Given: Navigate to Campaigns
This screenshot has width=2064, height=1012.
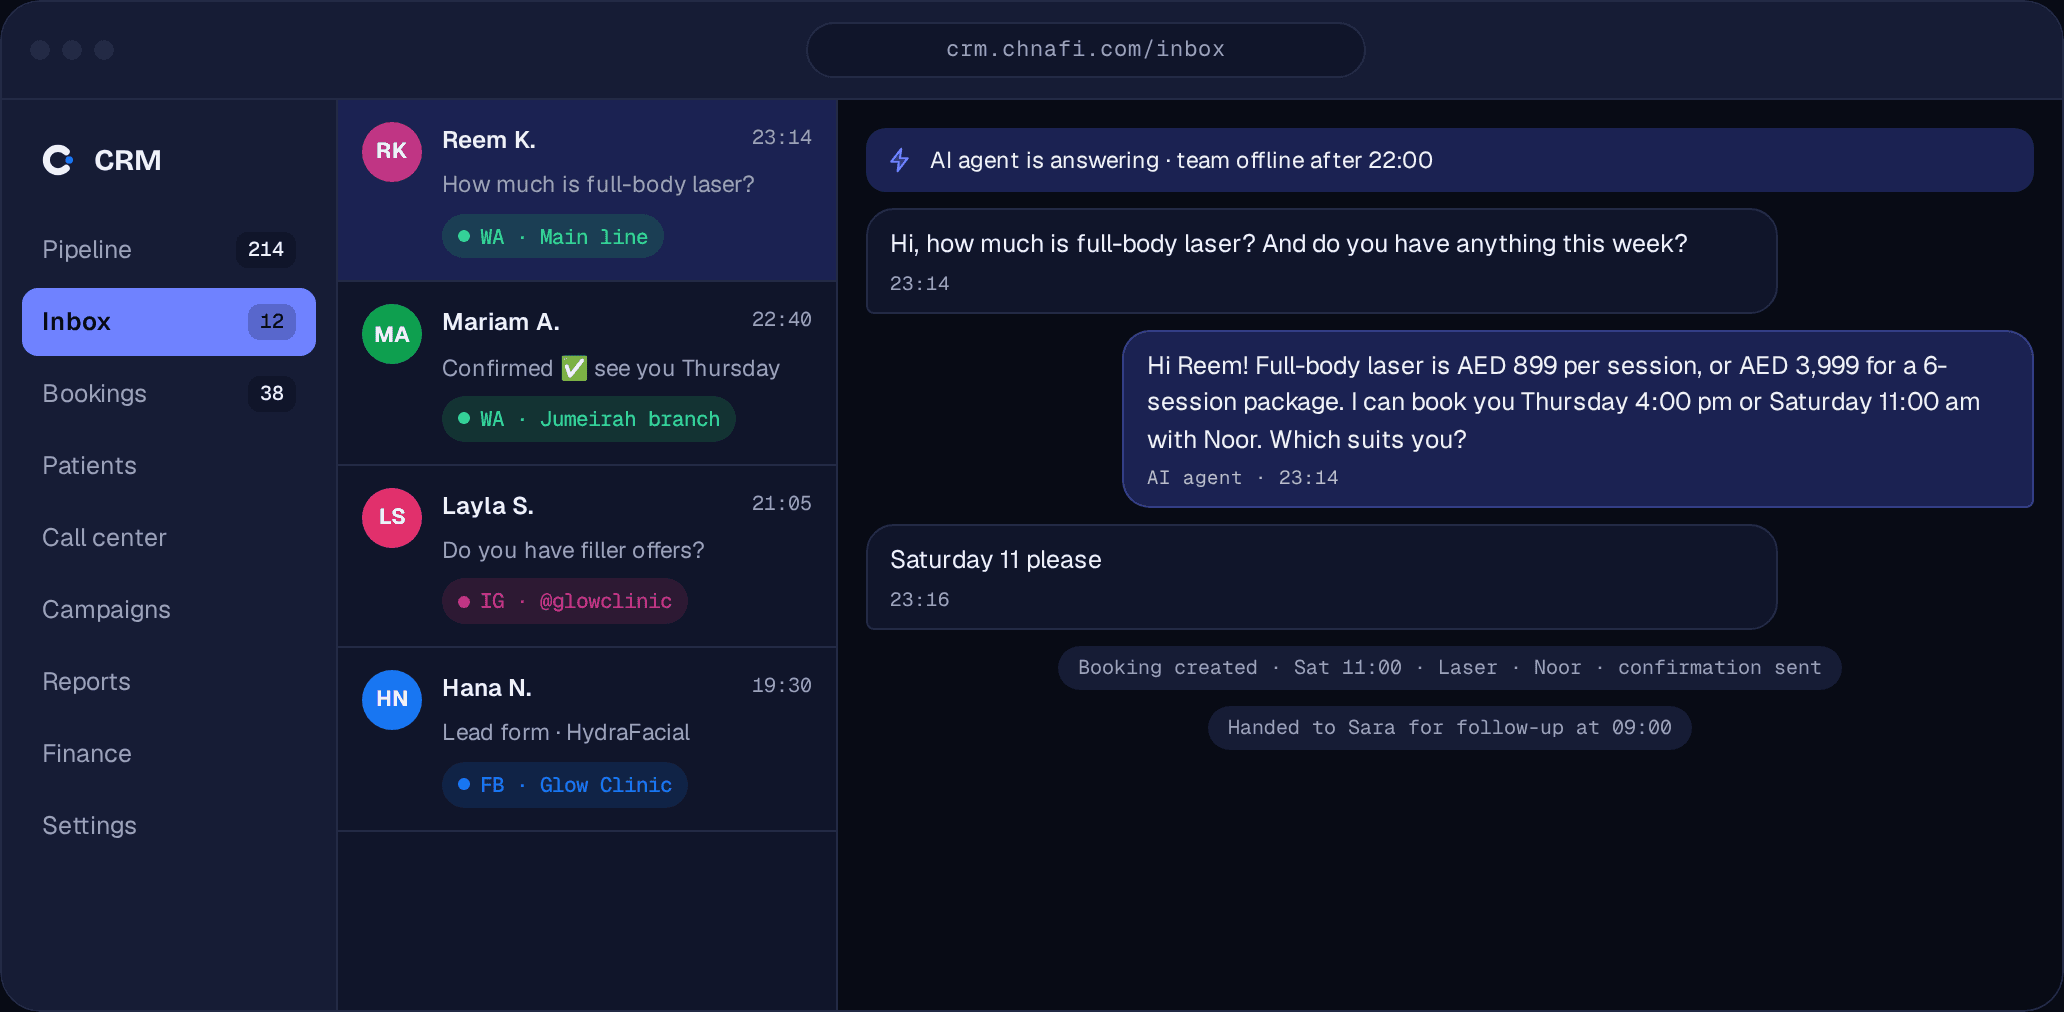Looking at the screenshot, I should (x=169, y=610).
